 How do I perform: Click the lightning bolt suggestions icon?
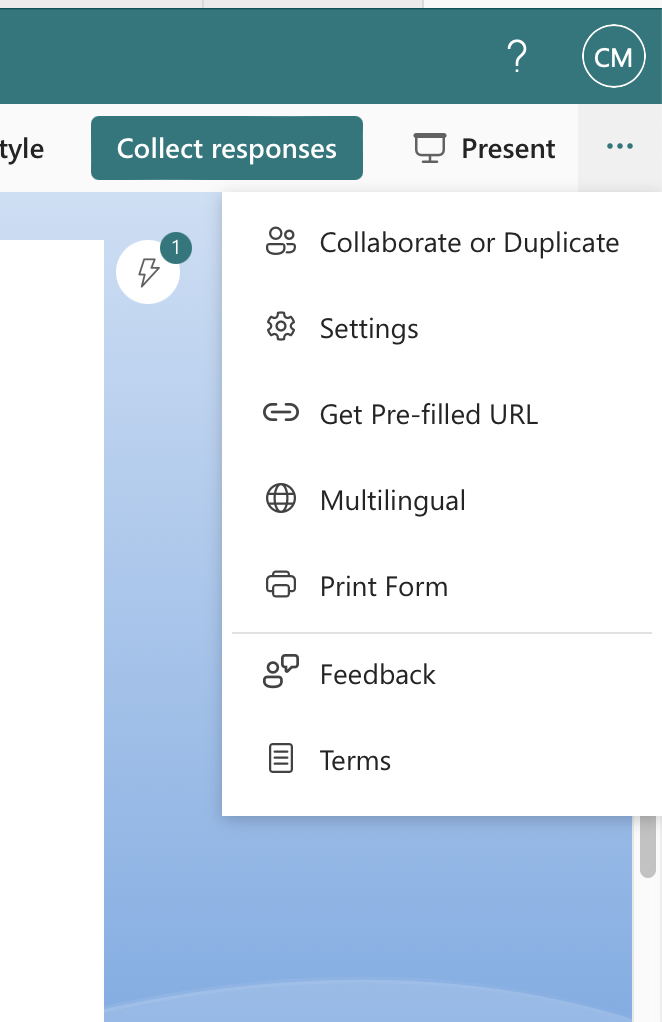pos(148,272)
